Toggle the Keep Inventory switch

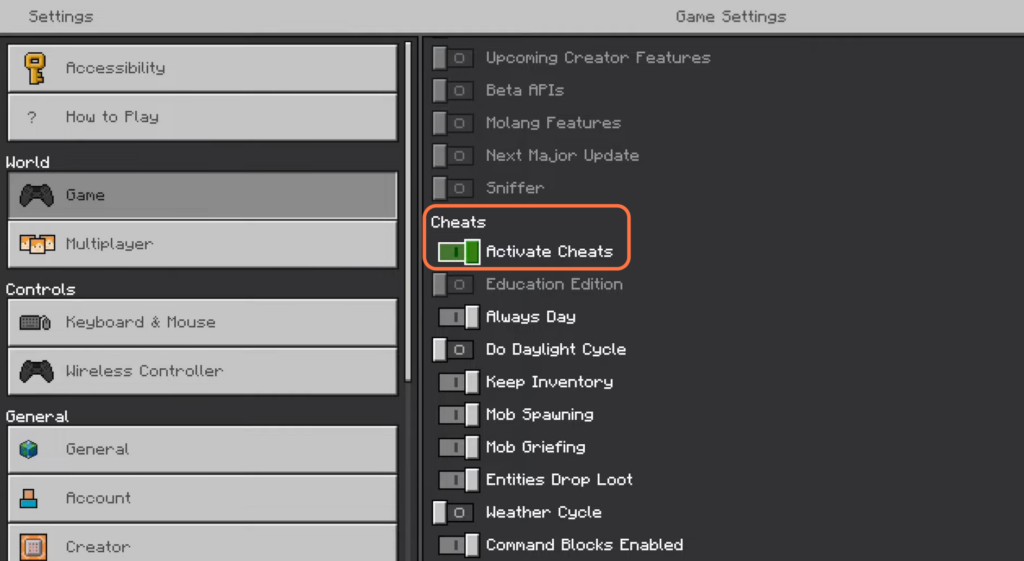tap(459, 382)
